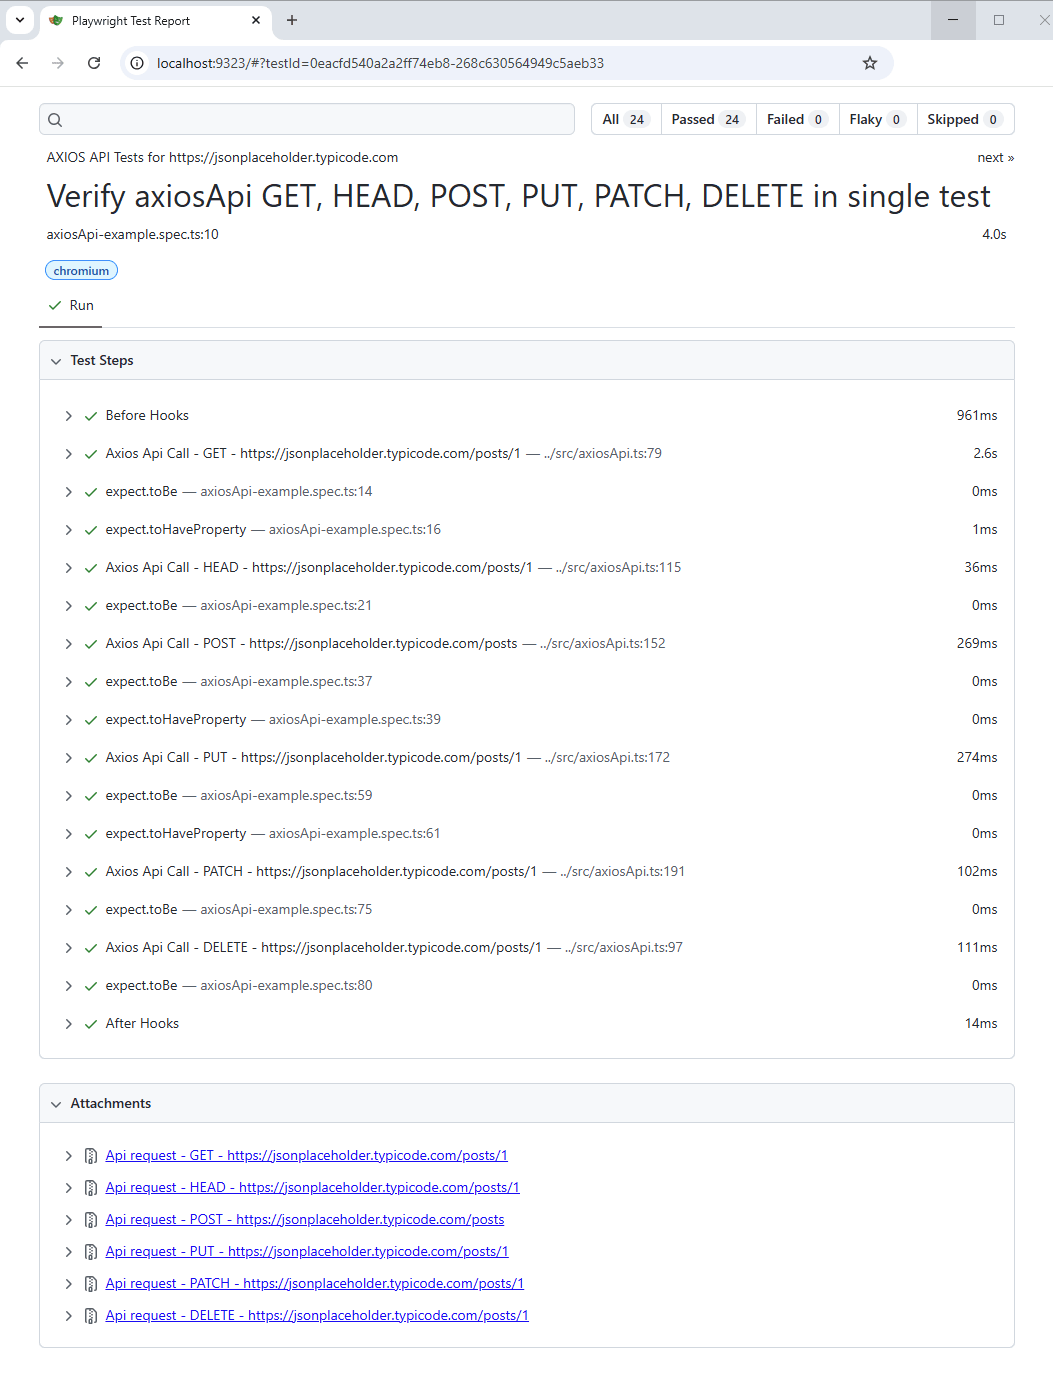Click the checkmark beside the Run tab label
This screenshot has height=1375, width=1053.
pyautogui.click(x=55, y=304)
